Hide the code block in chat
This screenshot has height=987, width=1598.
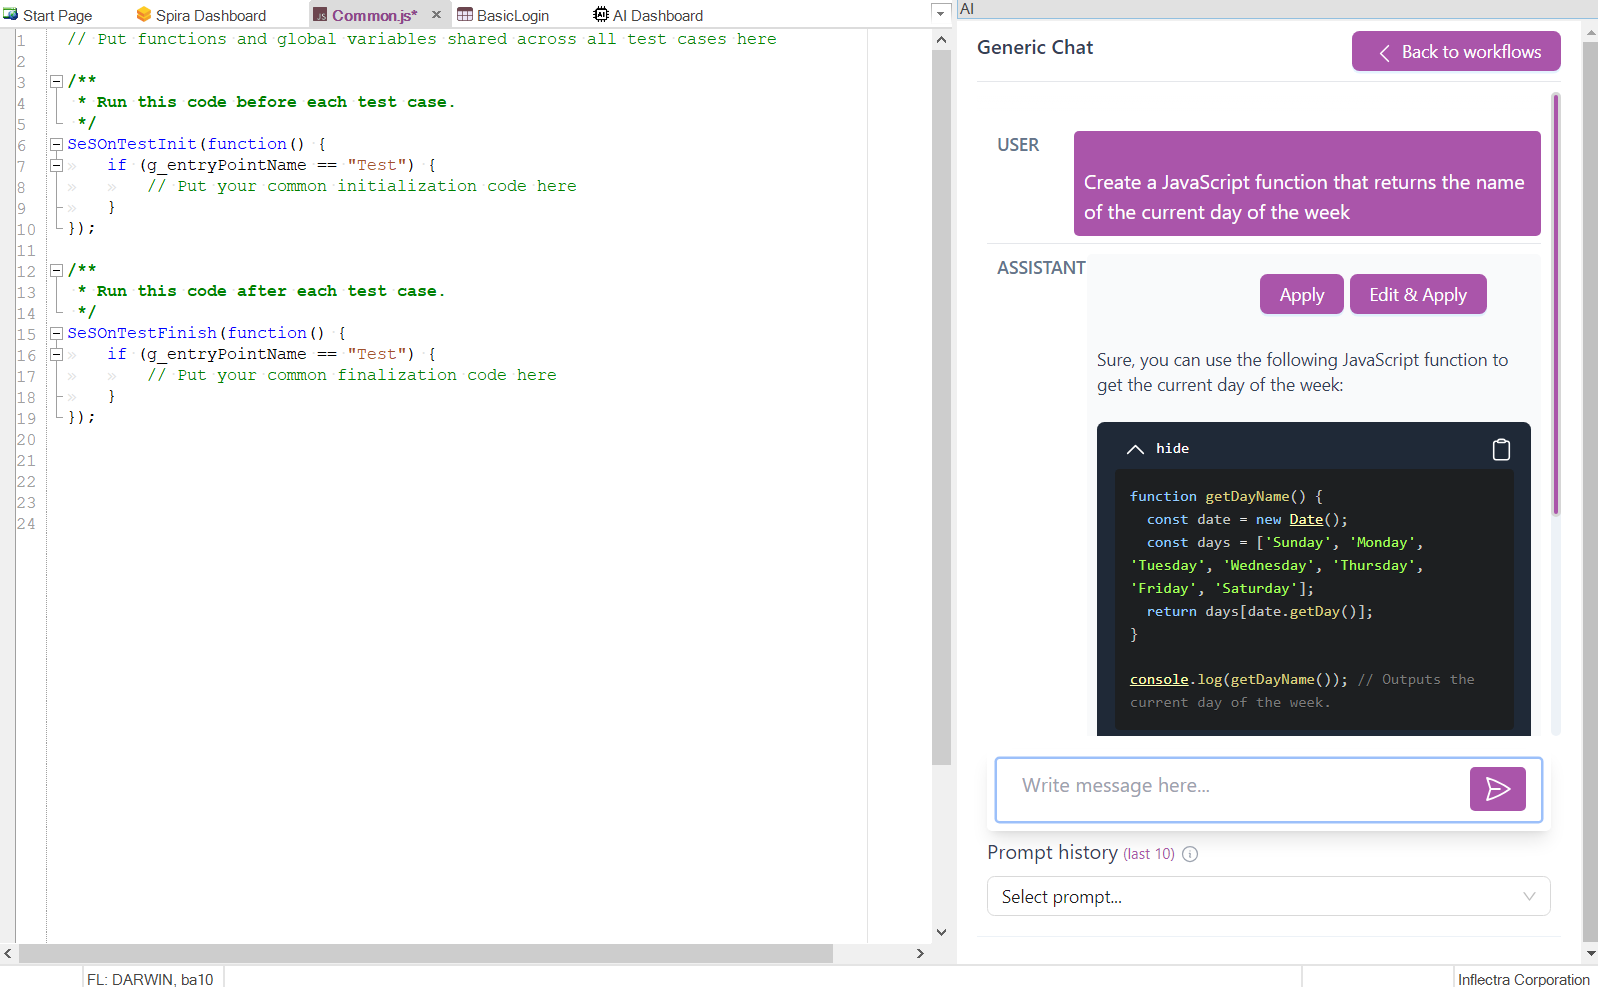(x=1158, y=449)
